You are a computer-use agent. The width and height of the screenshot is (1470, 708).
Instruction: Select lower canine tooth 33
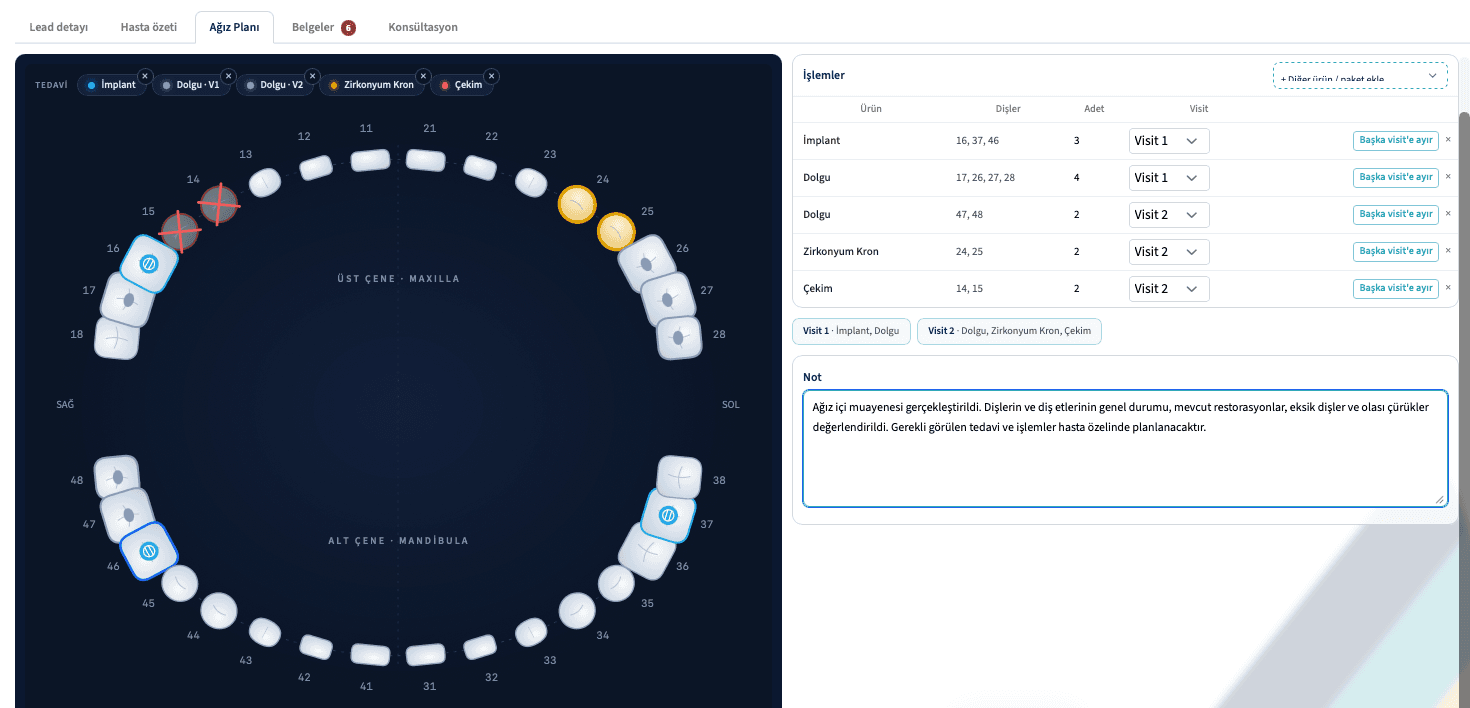coord(531,632)
